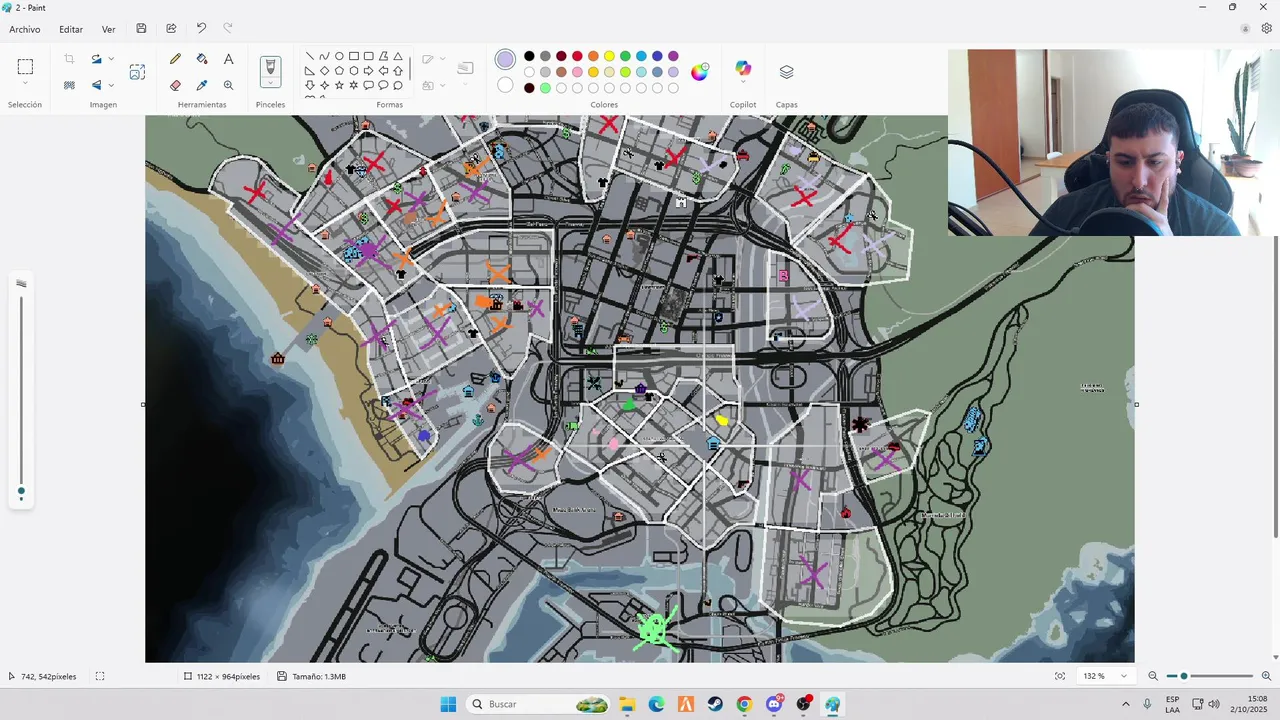Choose the Right arrow shape
Image resolution: width=1280 pixels, height=720 pixels.
click(x=368, y=71)
